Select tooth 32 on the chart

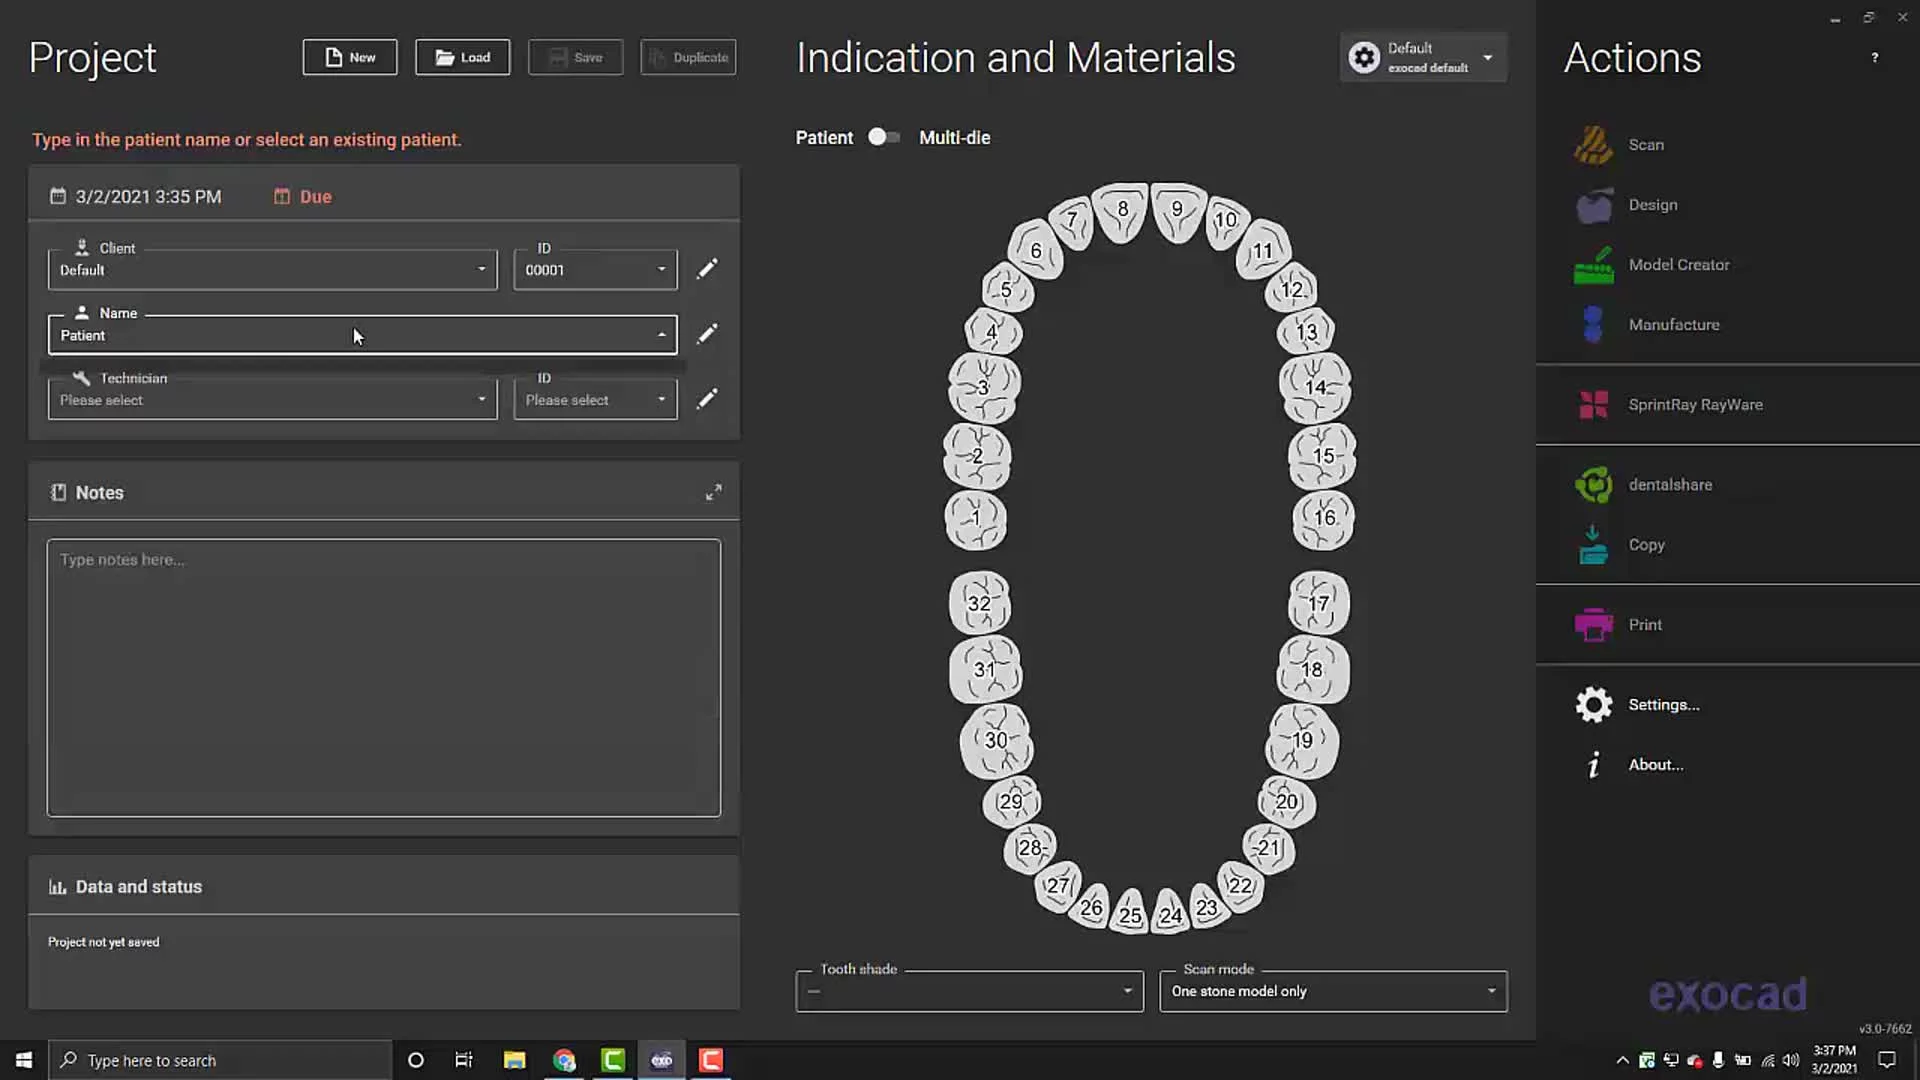tap(980, 603)
